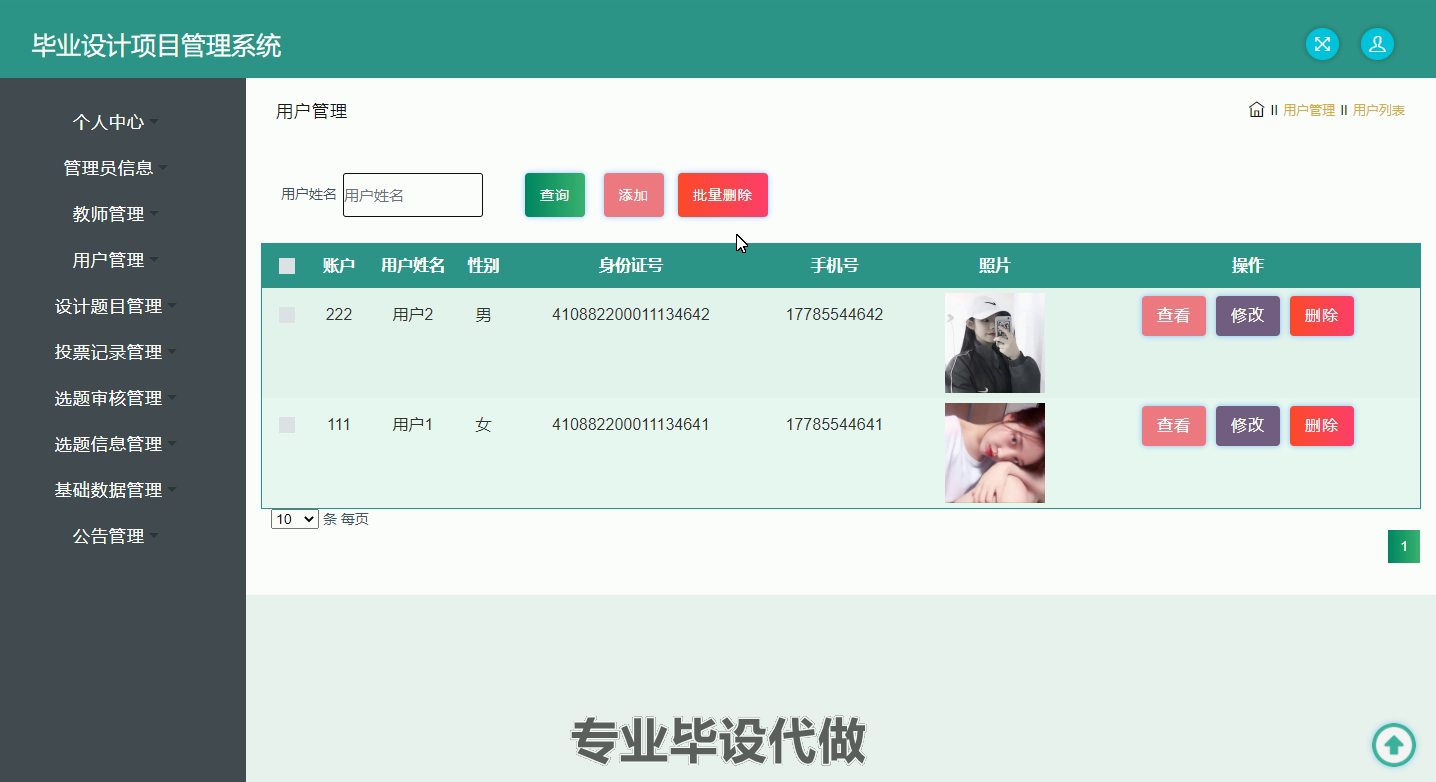Click 查看 button for 用户2
Viewport: 1436px width, 782px height.
(1174, 316)
